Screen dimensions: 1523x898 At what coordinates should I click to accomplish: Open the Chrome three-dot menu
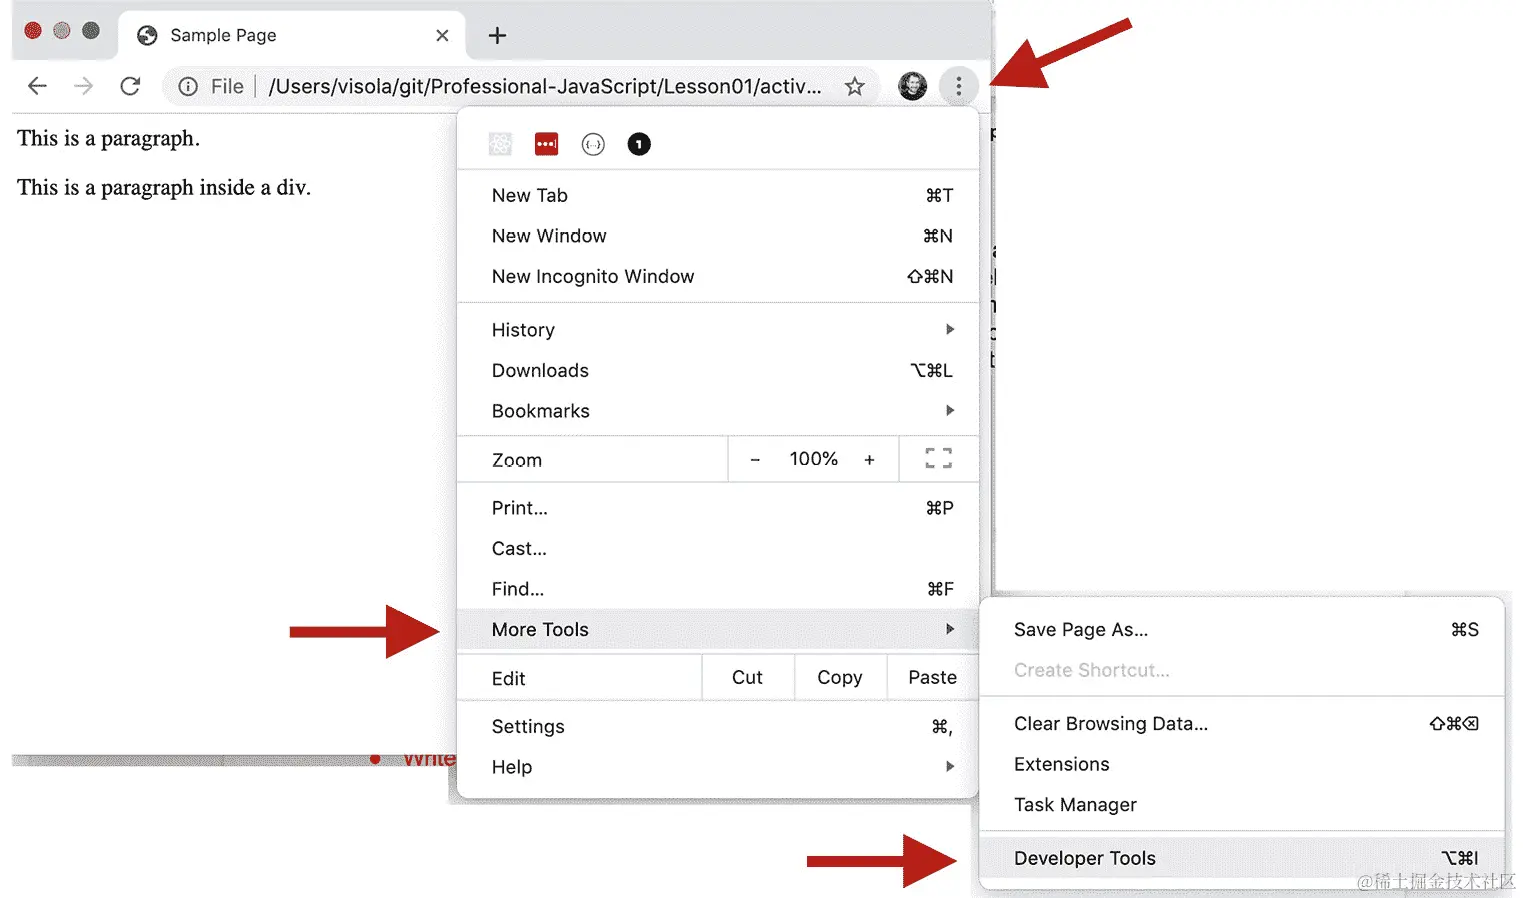point(958,86)
